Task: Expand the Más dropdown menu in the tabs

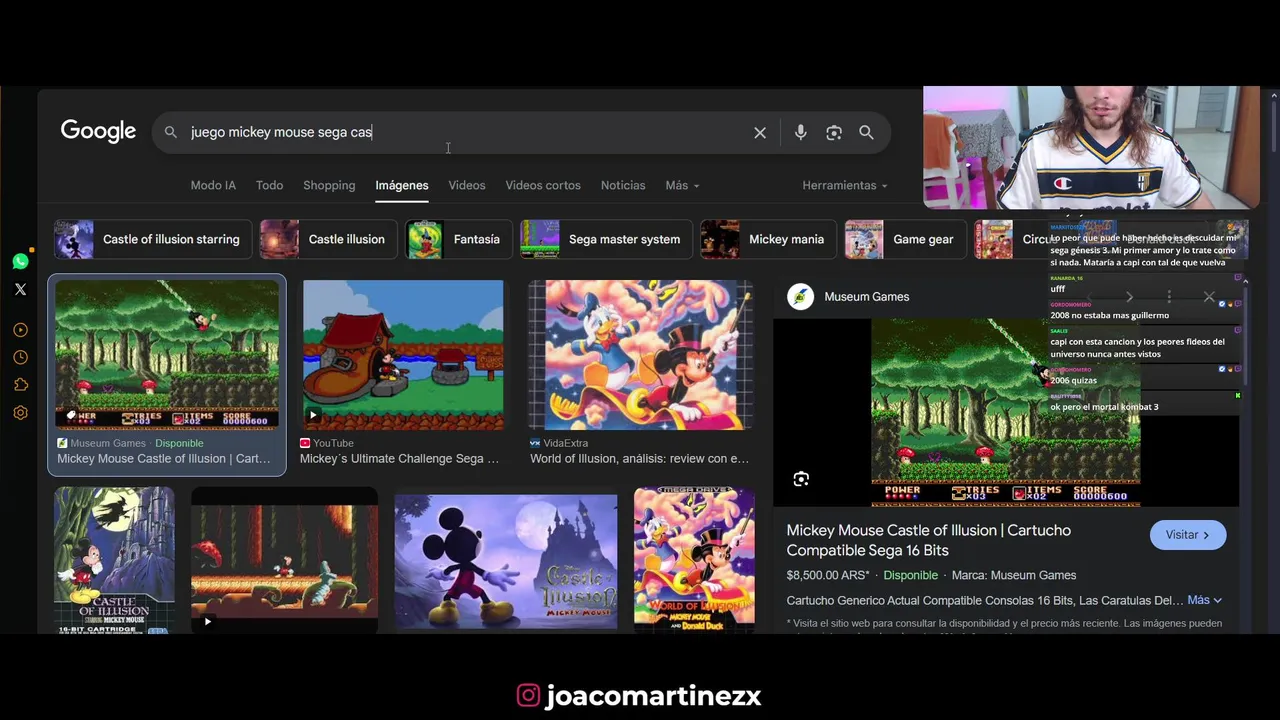Action: tap(682, 185)
